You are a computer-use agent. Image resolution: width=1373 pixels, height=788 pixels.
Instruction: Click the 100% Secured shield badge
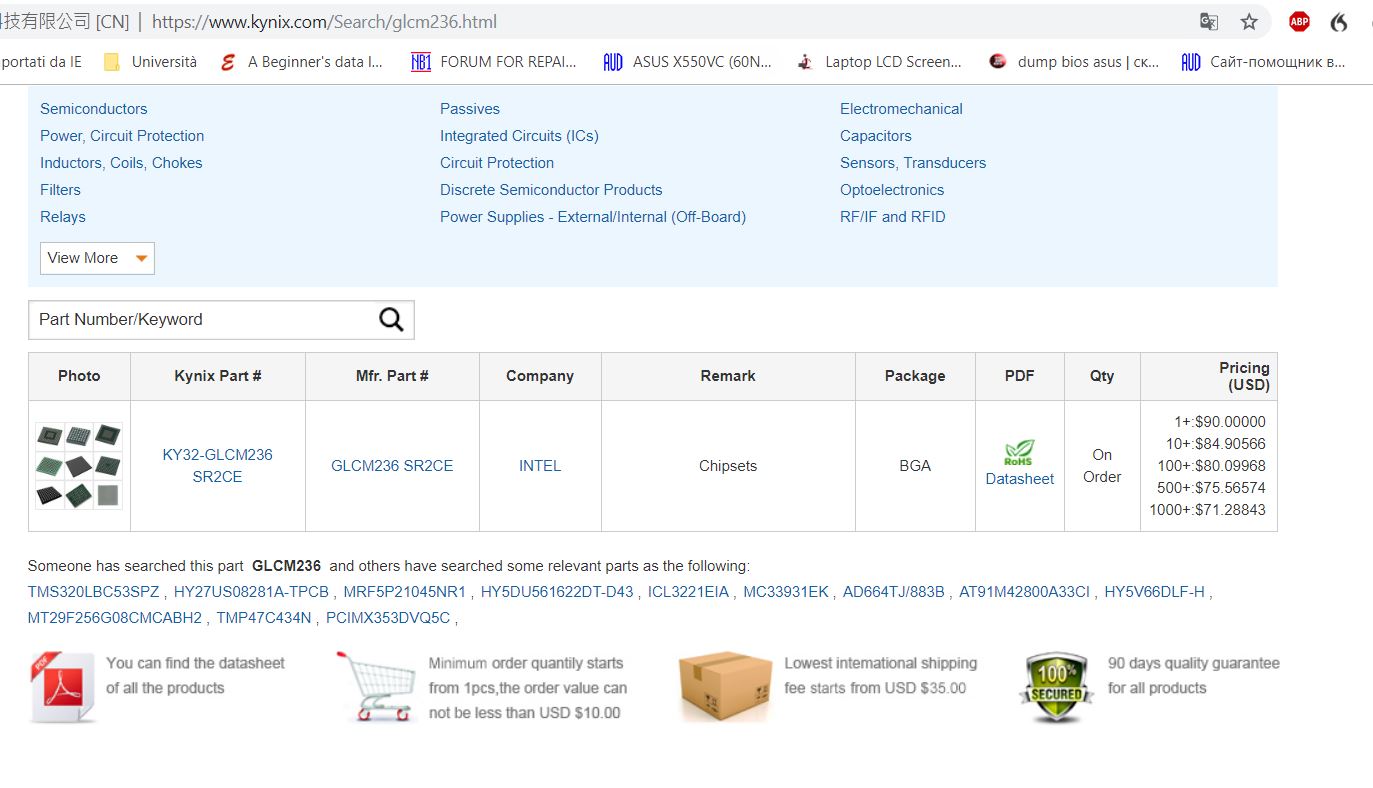tap(1056, 688)
